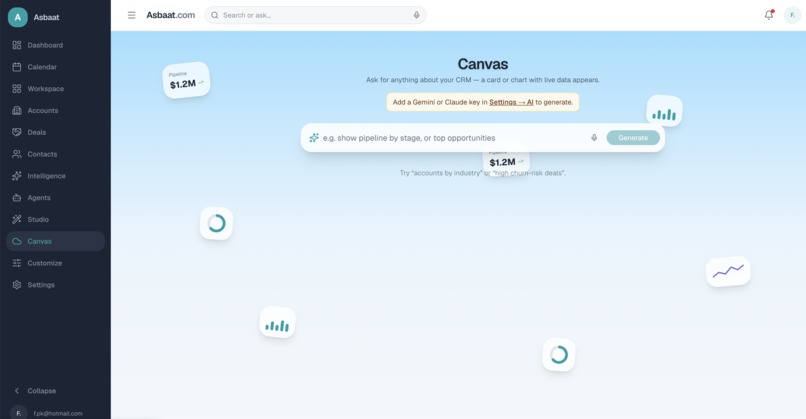Click the Asbaat logo avatar
Screen dimensions: 806x419
pyautogui.click(x=17, y=17)
